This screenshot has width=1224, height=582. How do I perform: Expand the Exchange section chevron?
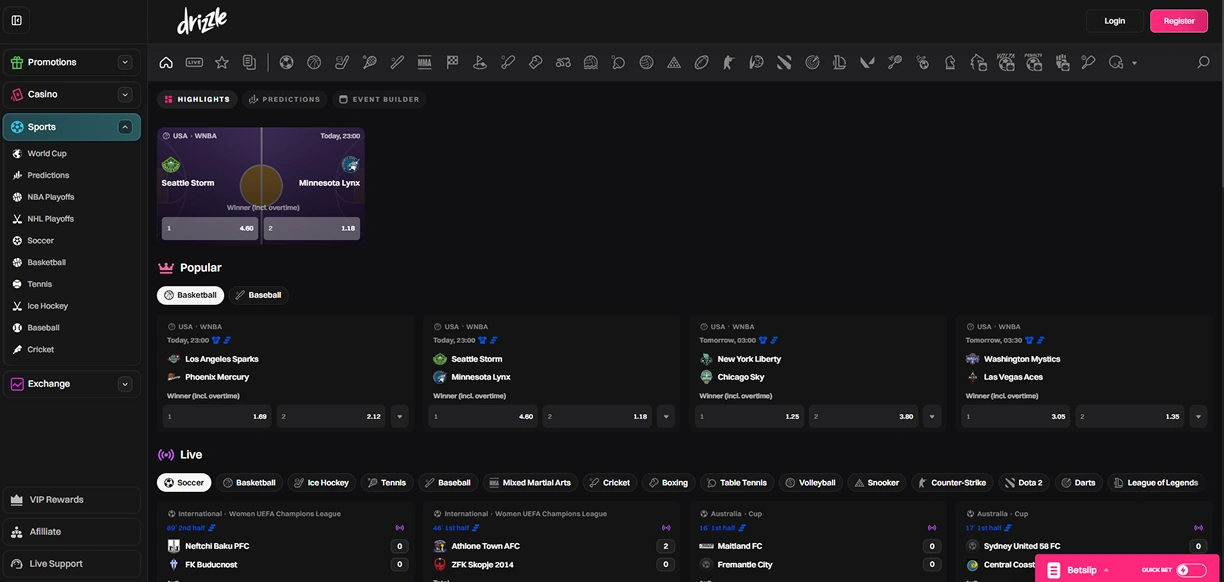click(x=125, y=384)
